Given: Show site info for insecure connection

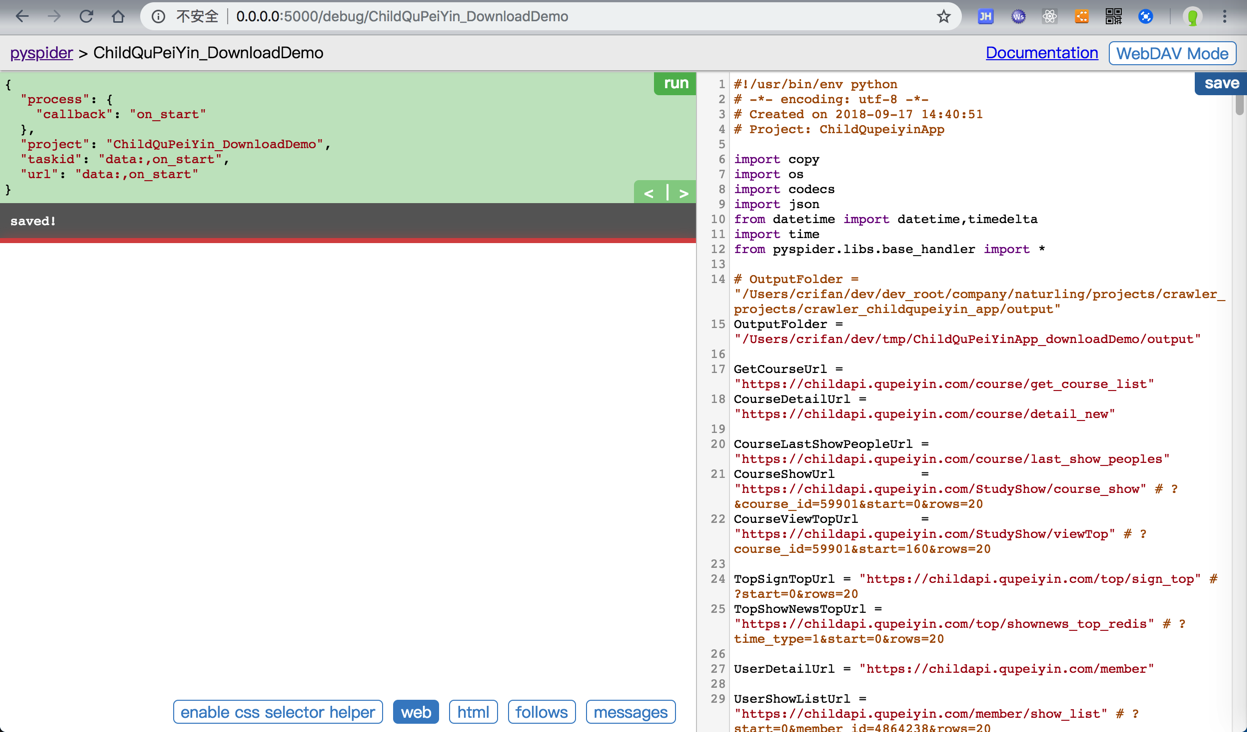Looking at the screenshot, I should click(158, 16).
